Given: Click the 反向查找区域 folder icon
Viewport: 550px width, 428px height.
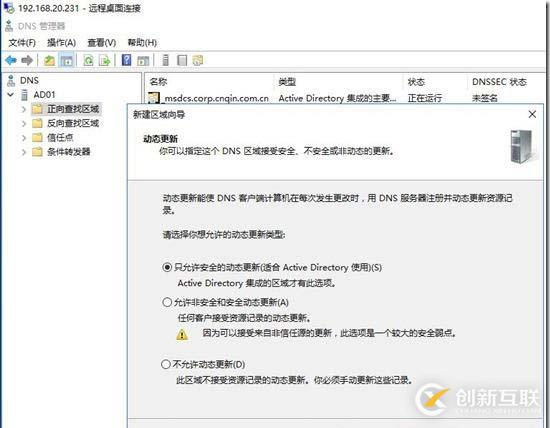Looking at the screenshot, I should tap(37, 123).
